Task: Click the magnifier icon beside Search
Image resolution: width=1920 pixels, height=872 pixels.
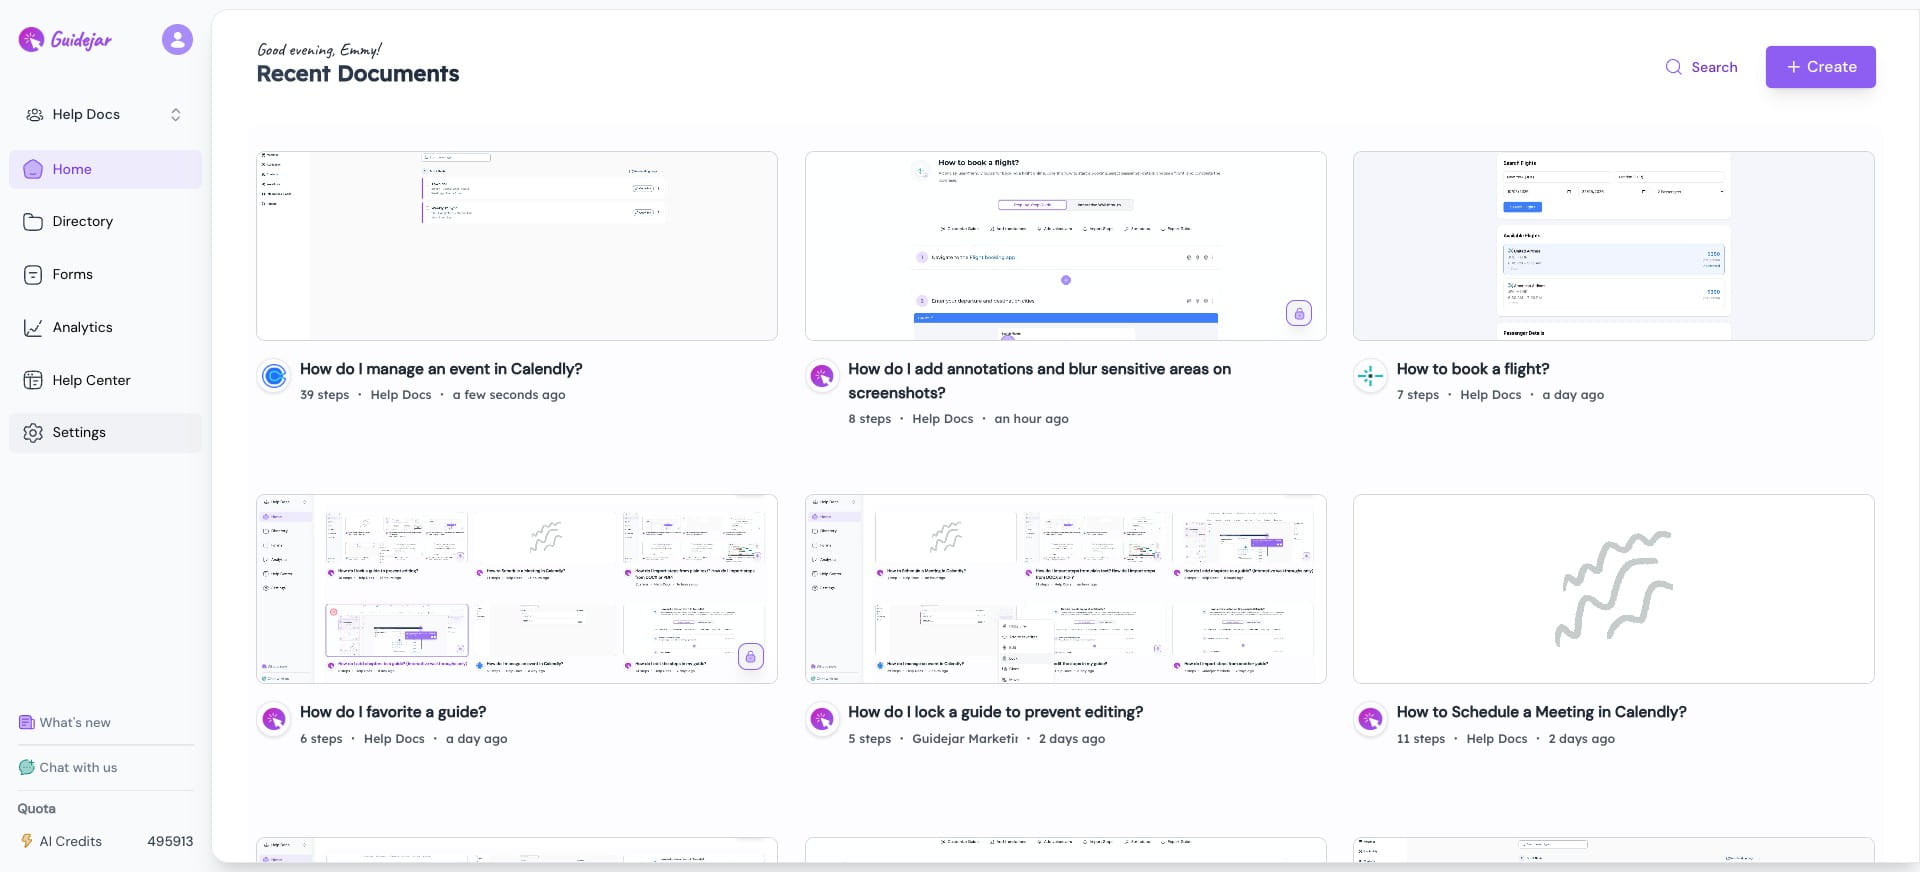Action: pyautogui.click(x=1673, y=67)
